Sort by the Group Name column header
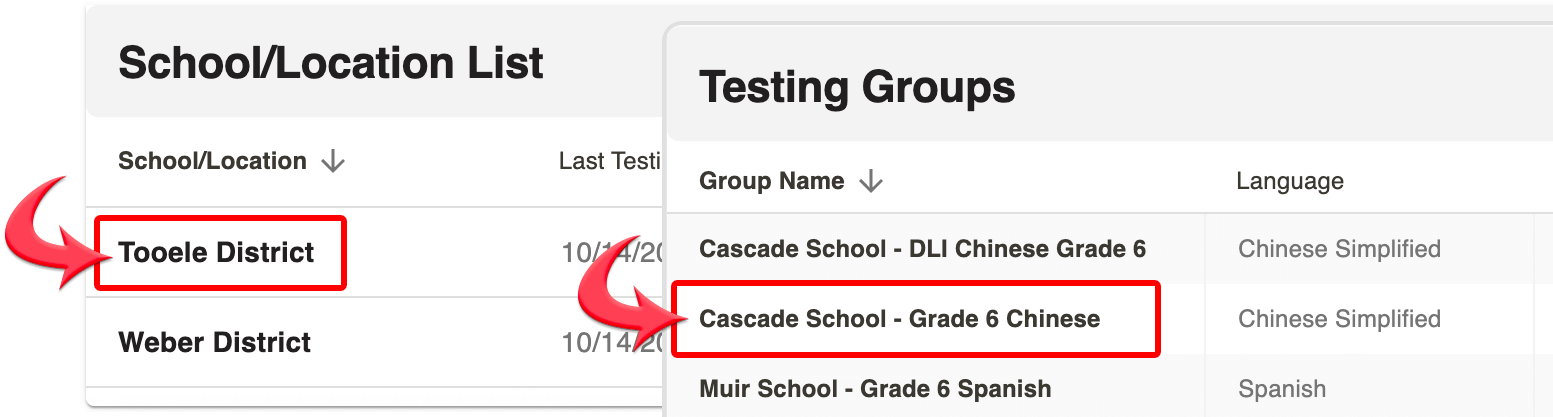Viewport: 1553px width, 417px height. pos(771,182)
